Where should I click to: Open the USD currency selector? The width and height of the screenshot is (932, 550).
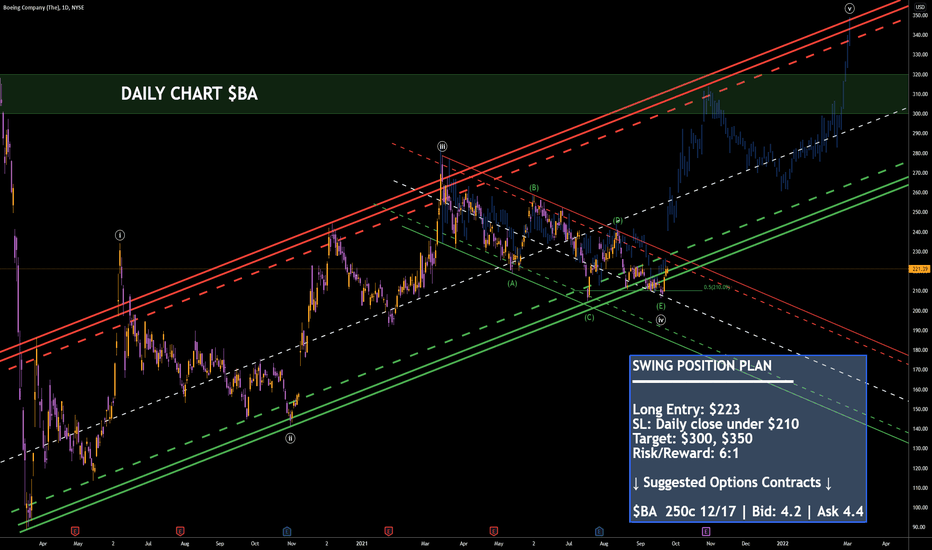pos(920,7)
